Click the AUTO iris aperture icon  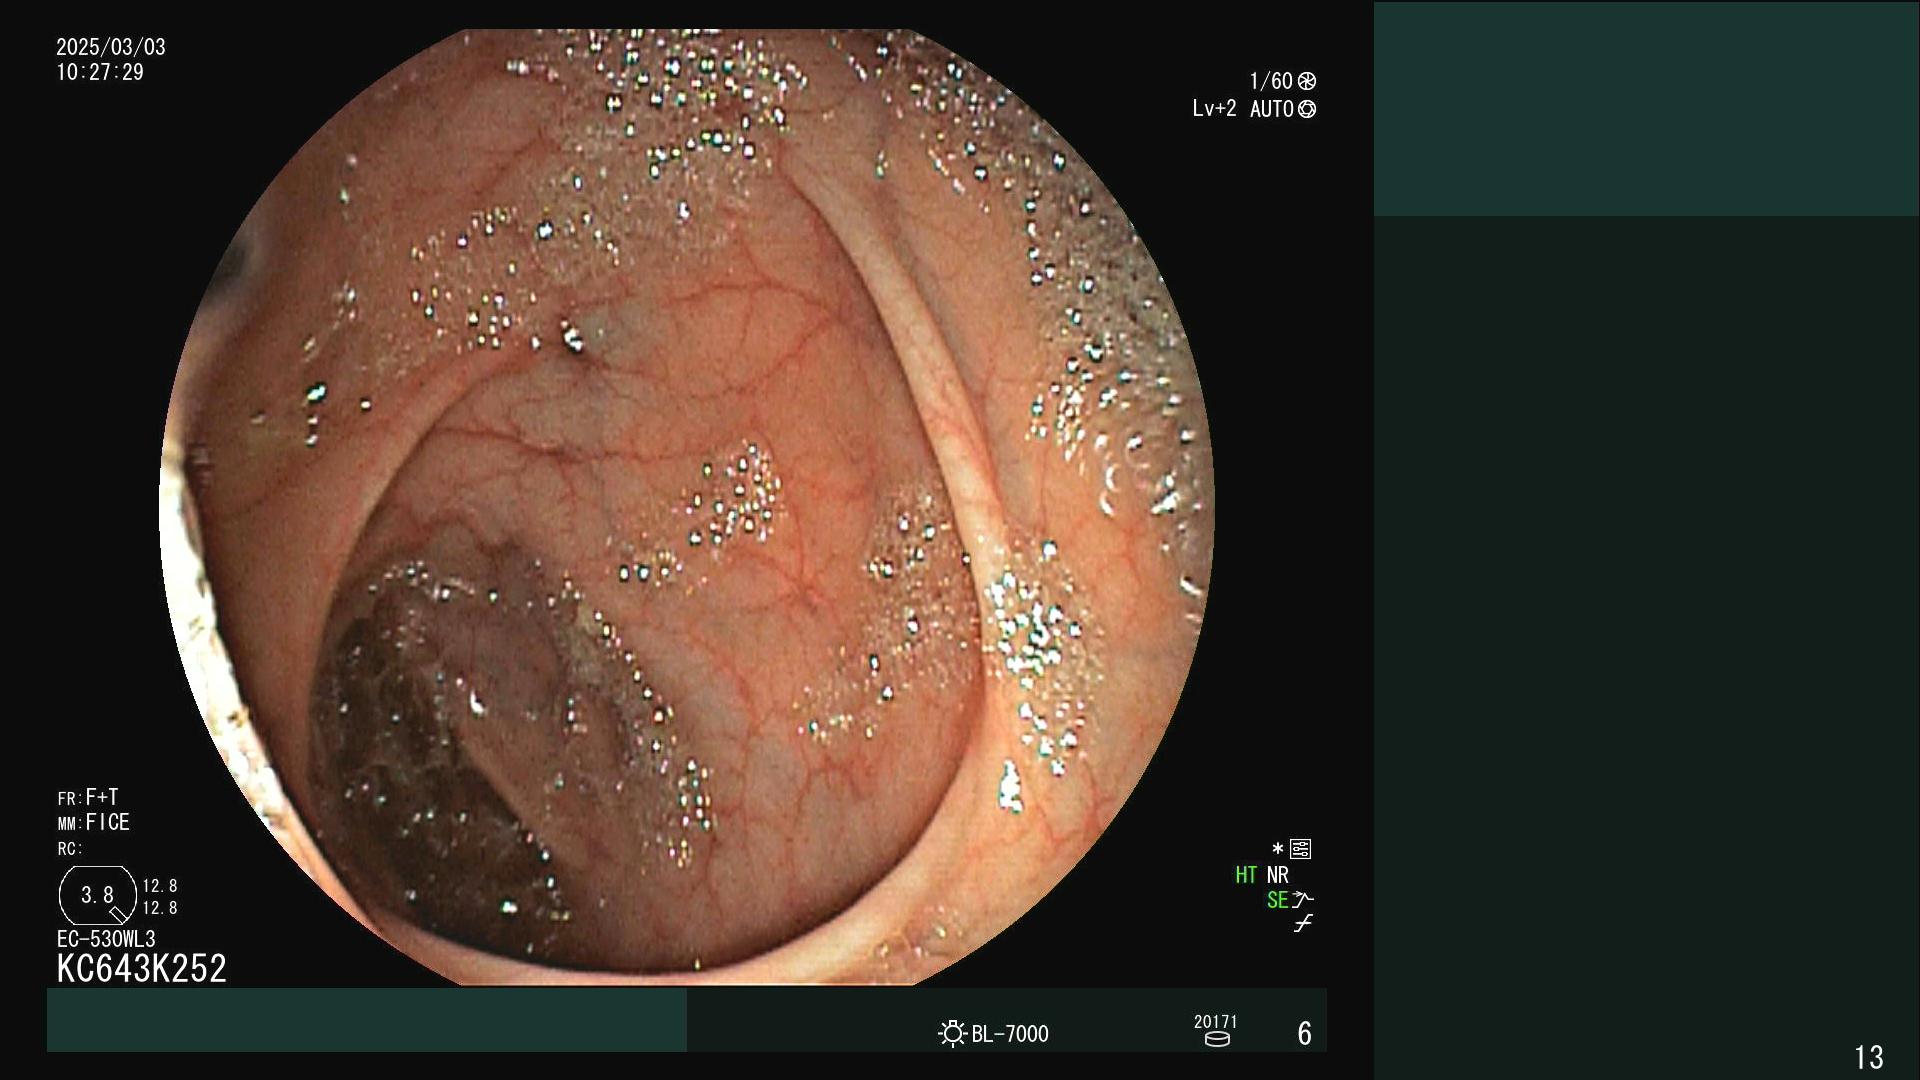click(x=1307, y=109)
